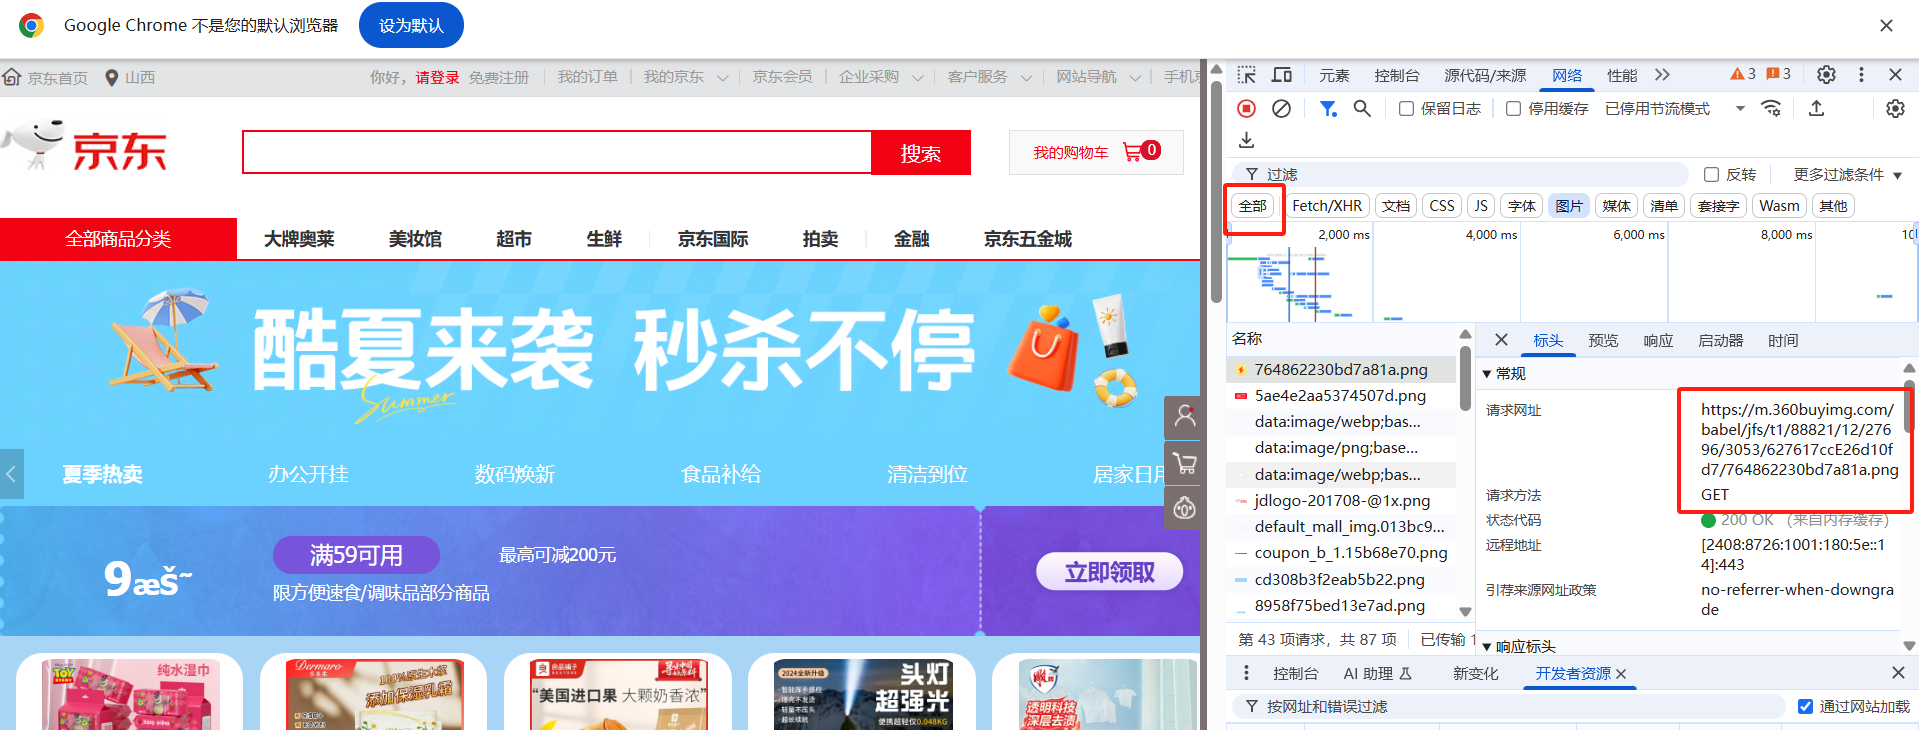Open network panel settings gear
Screen dimensions: 1919x730
(x=1895, y=108)
